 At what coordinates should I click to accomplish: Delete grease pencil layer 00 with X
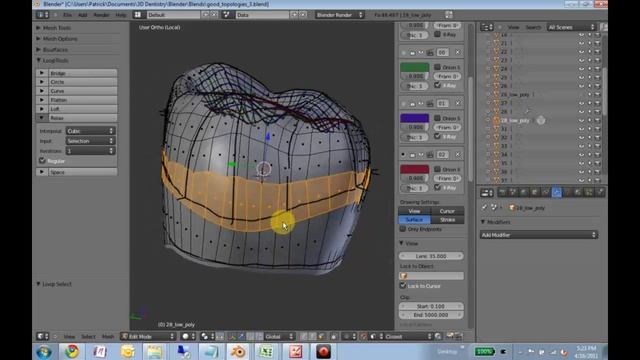point(458,52)
